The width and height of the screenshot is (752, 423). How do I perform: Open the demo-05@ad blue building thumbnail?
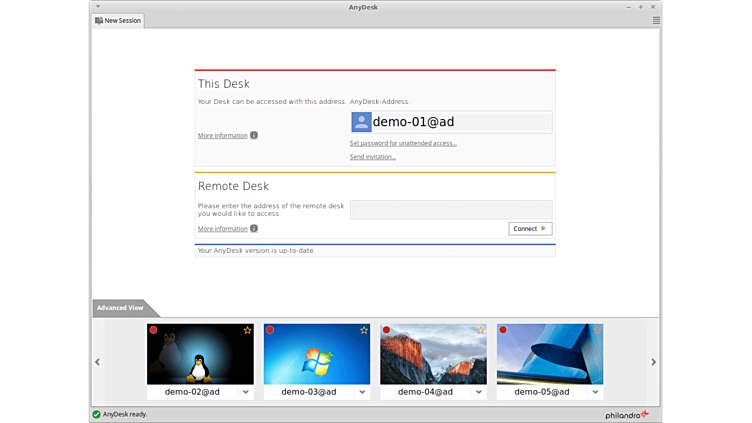[550, 354]
